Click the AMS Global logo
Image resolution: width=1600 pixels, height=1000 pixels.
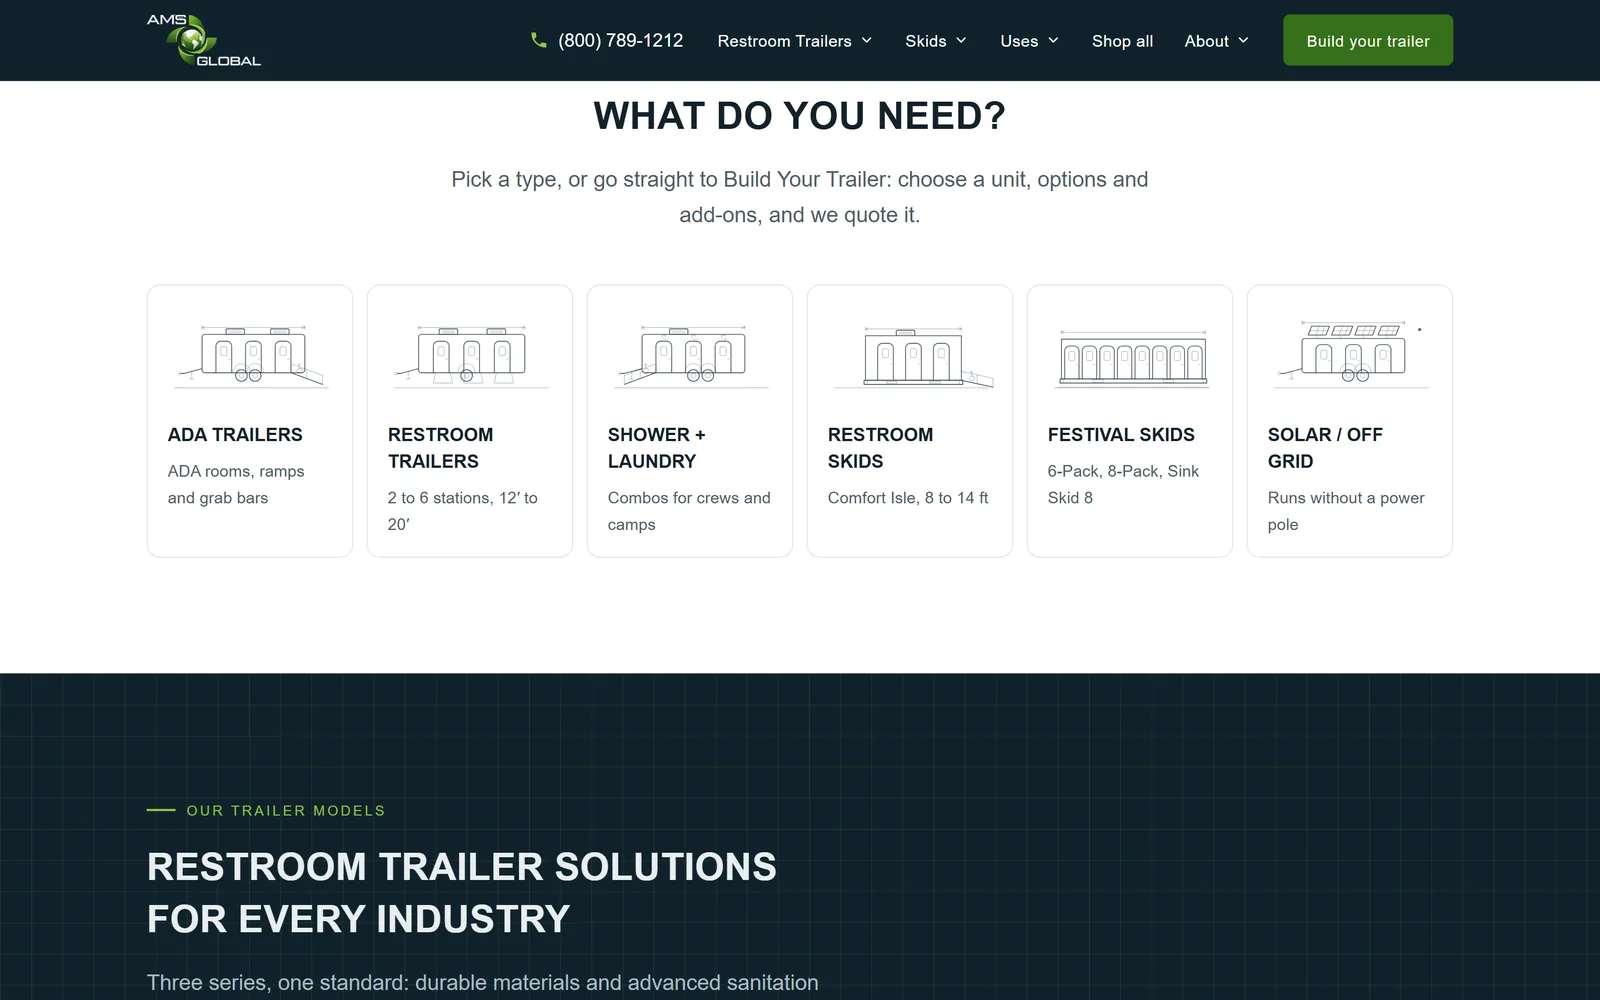[204, 40]
